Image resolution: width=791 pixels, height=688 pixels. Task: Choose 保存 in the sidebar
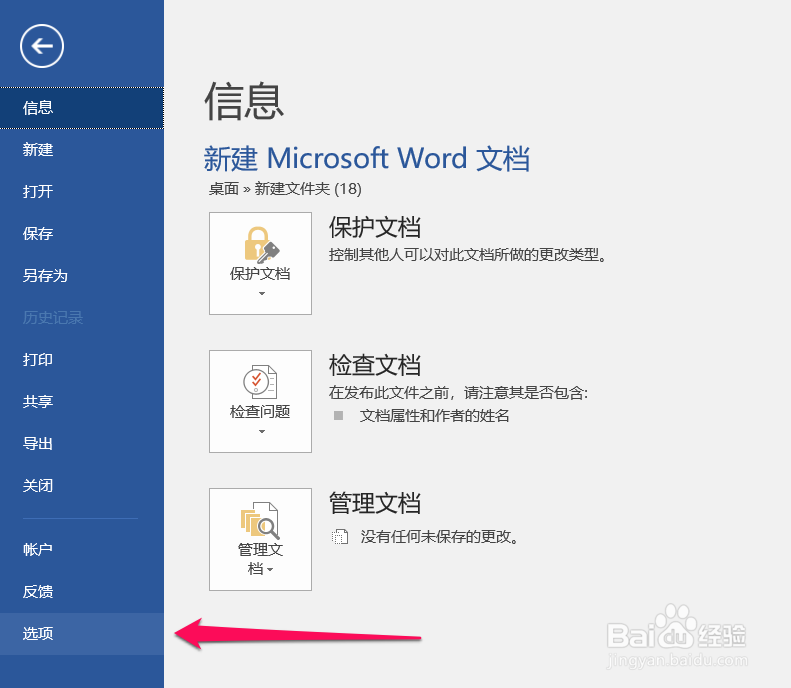point(82,234)
